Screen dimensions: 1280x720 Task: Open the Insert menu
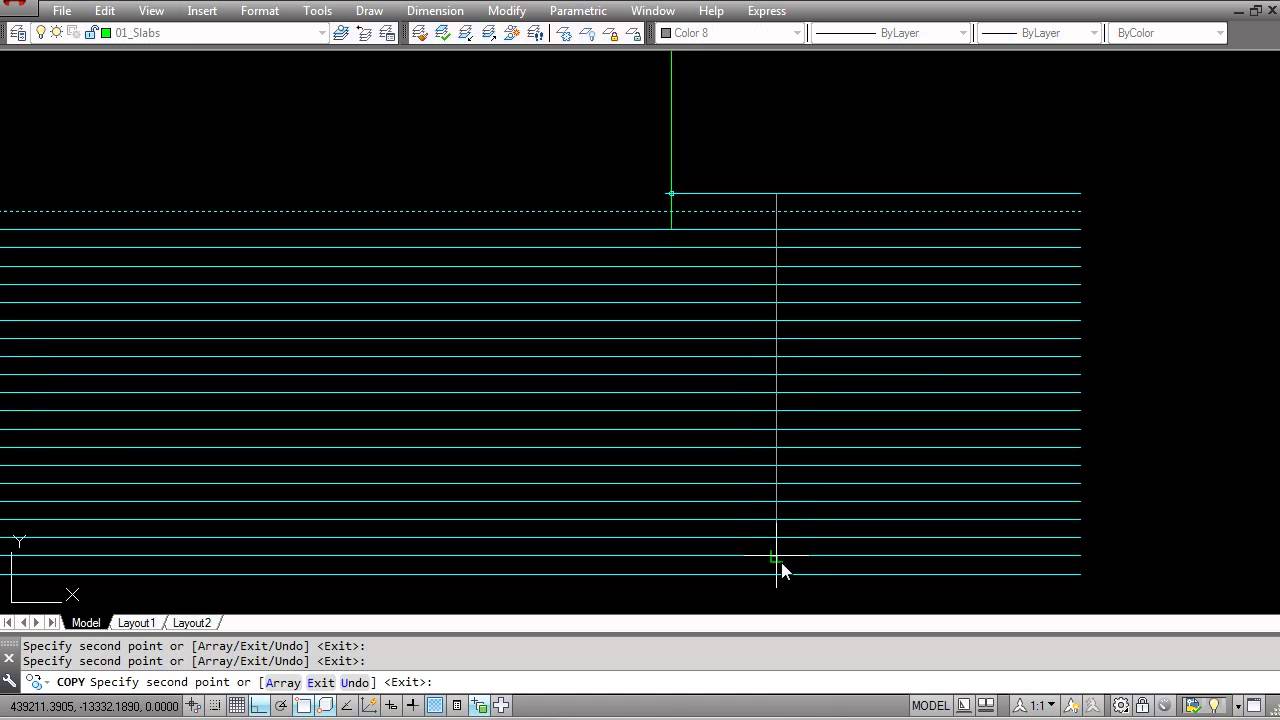(202, 11)
